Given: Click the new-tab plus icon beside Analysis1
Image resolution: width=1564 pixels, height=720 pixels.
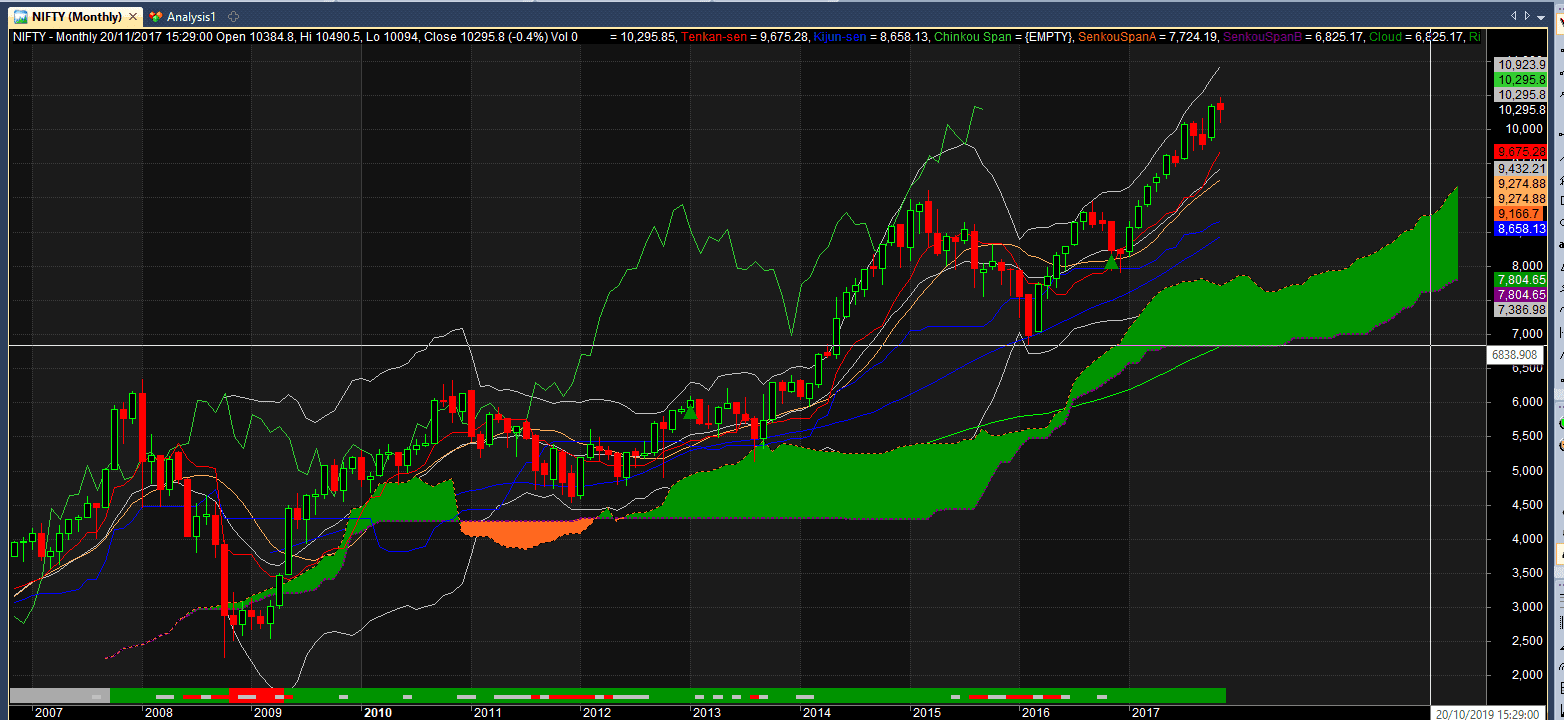Looking at the screenshot, I should click(232, 16).
